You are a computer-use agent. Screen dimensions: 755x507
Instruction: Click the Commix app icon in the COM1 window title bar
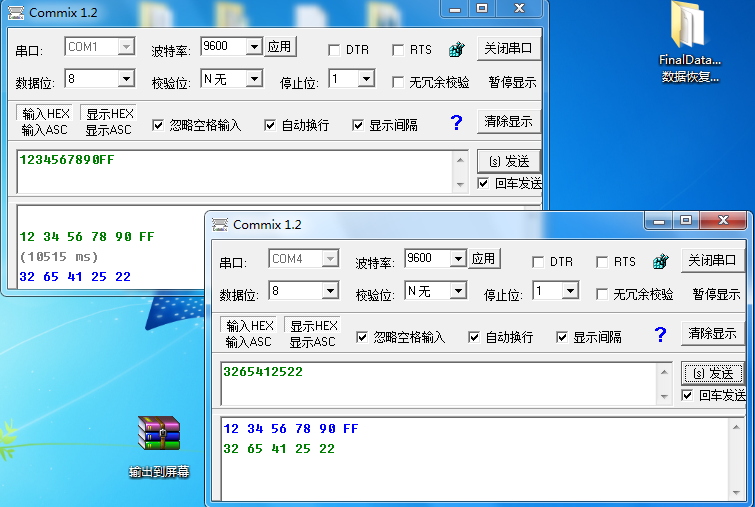click(16, 13)
